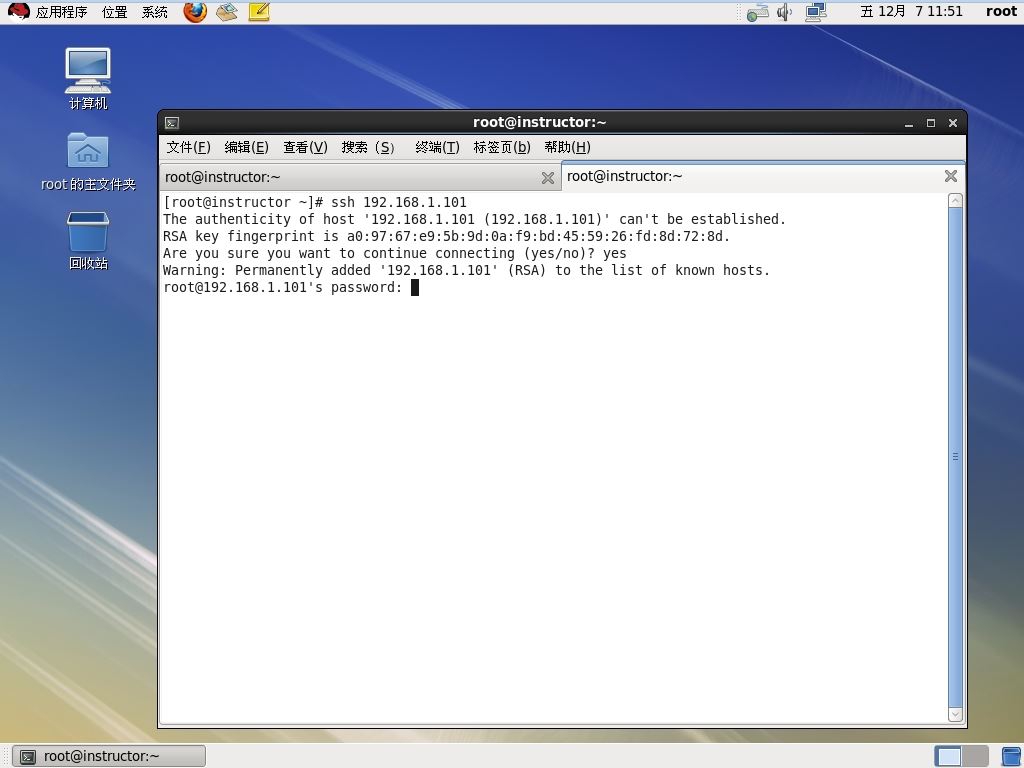The image size is (1024, 768).
Task: Click the root@instructor taskbar button
Action: [x=109, y=756]
